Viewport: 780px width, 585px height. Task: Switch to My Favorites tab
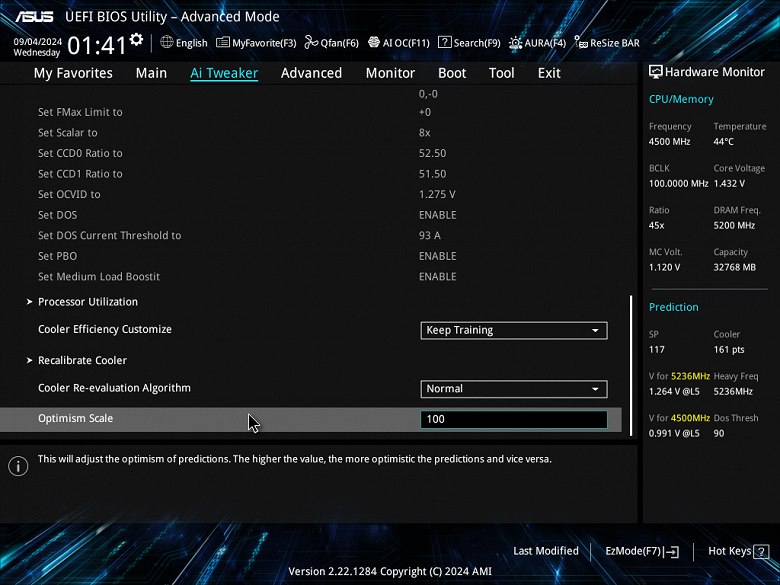(73, 73)
